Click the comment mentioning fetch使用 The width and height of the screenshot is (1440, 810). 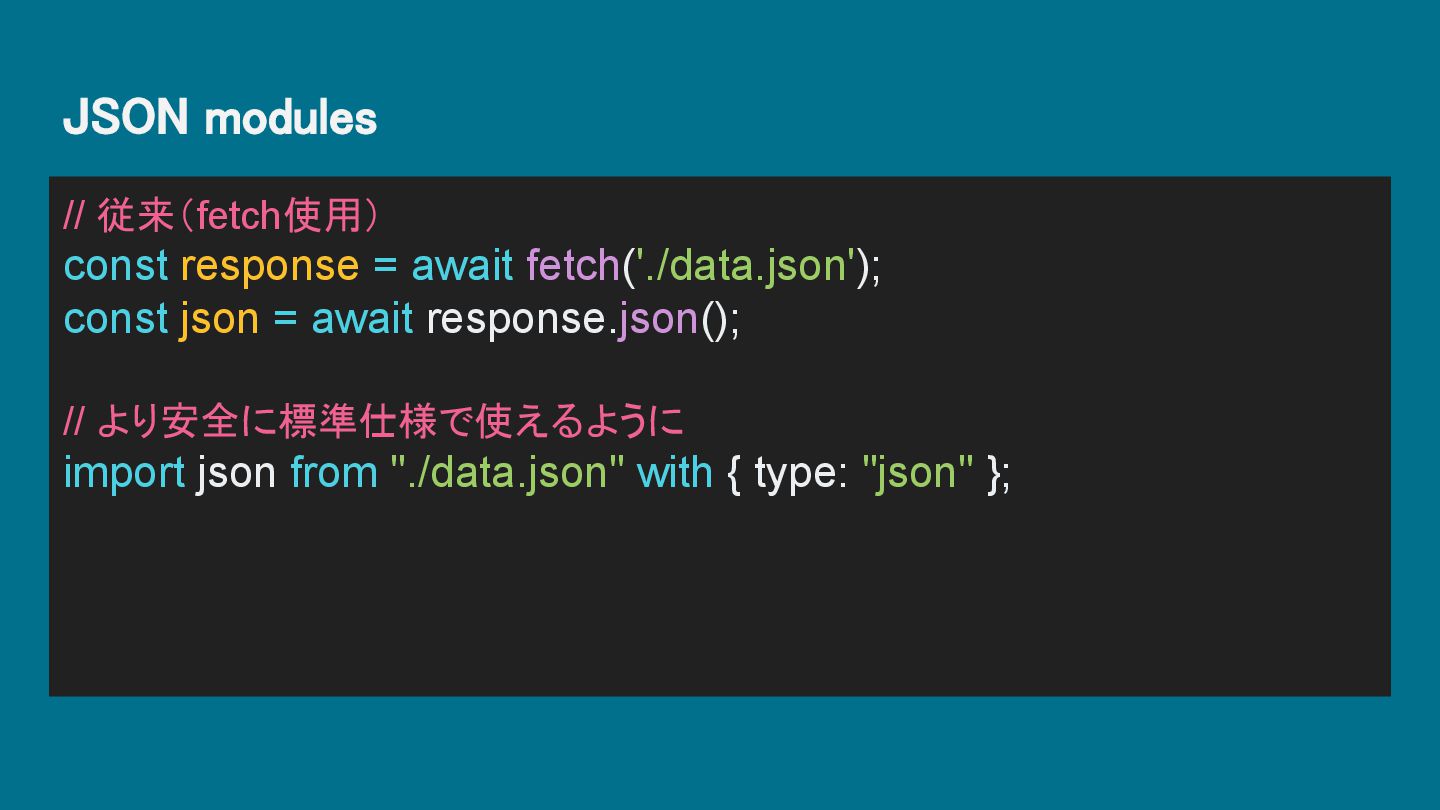[x=220, y=215]
